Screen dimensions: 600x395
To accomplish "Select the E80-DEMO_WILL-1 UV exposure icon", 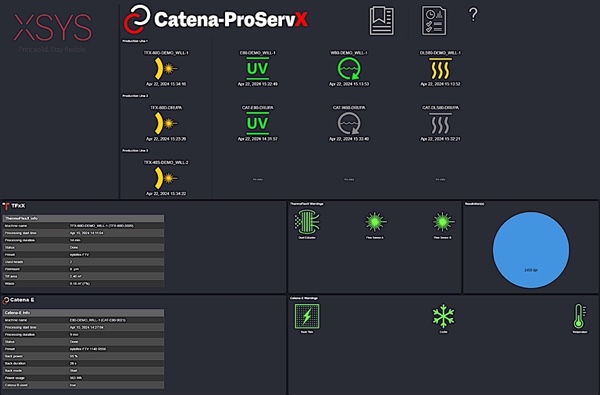I will click(258, 69).
